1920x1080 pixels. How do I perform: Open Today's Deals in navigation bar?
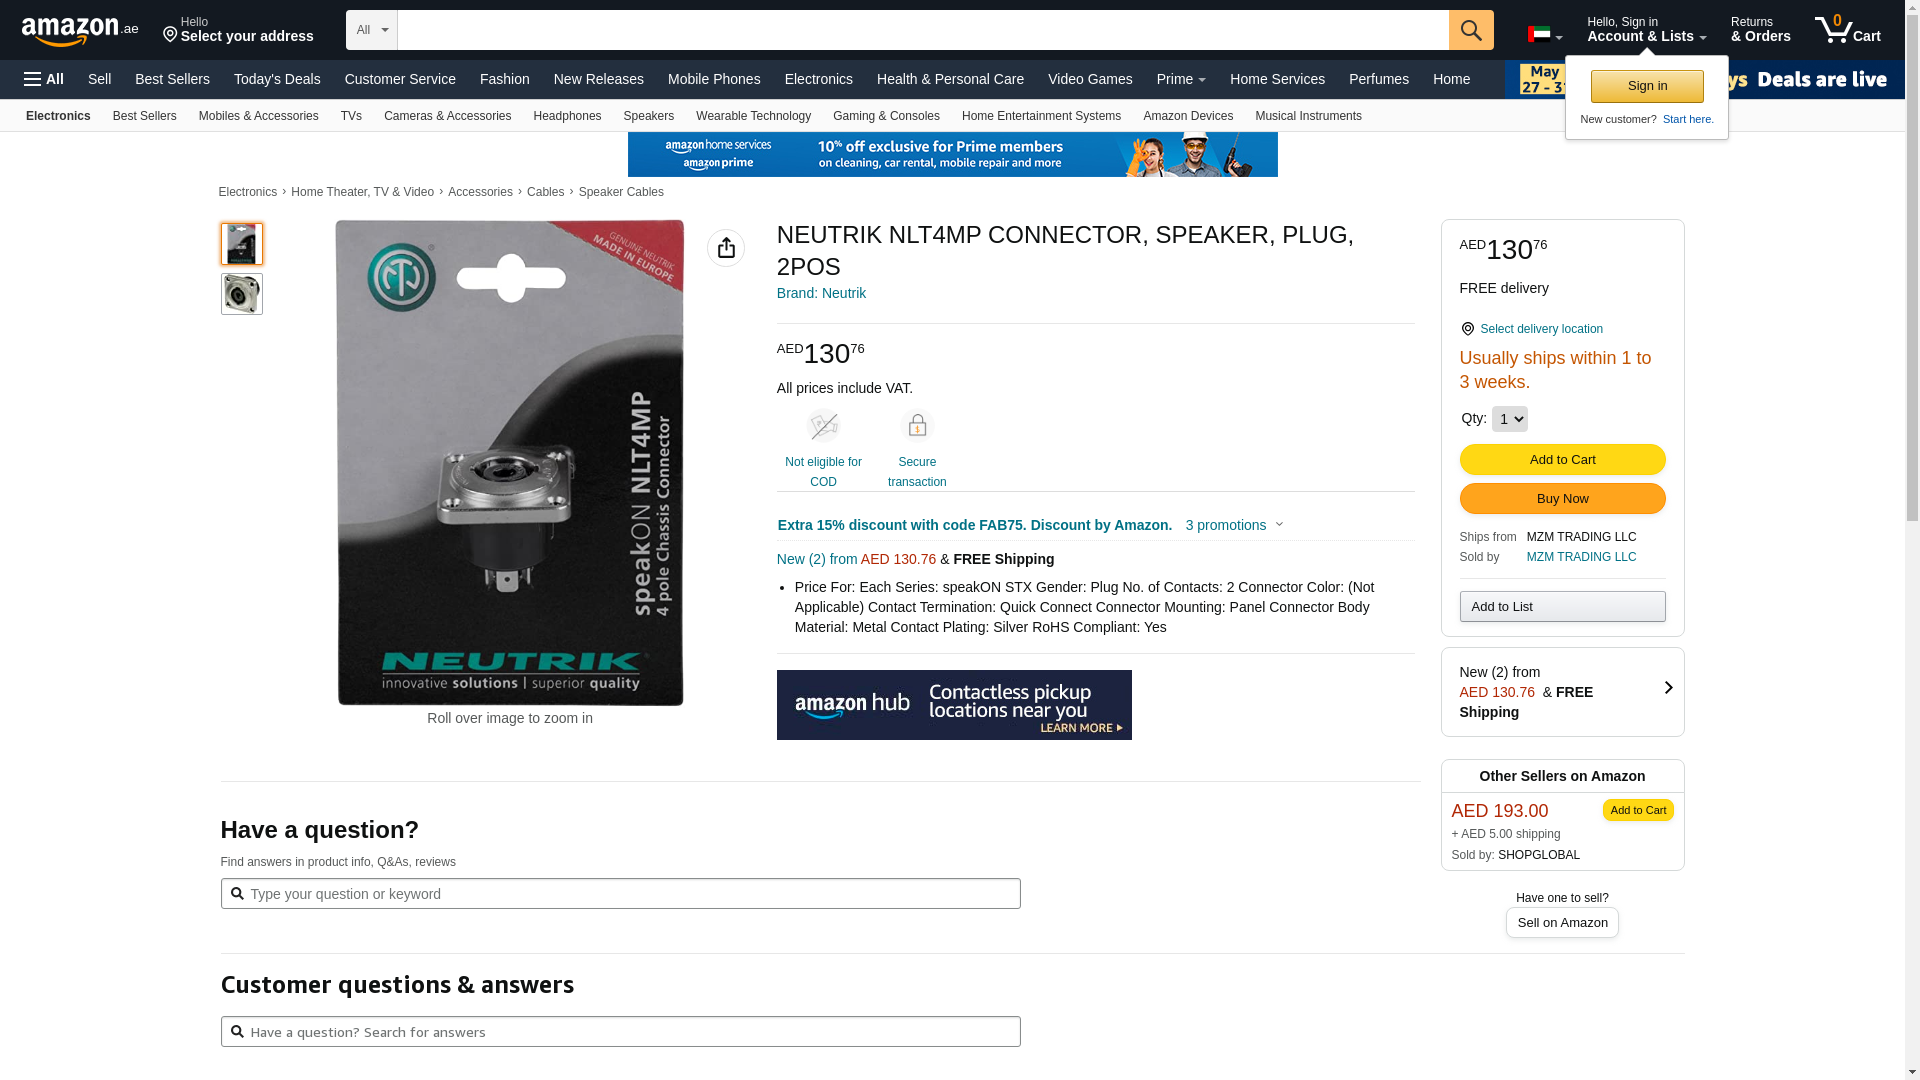(277, 79)
